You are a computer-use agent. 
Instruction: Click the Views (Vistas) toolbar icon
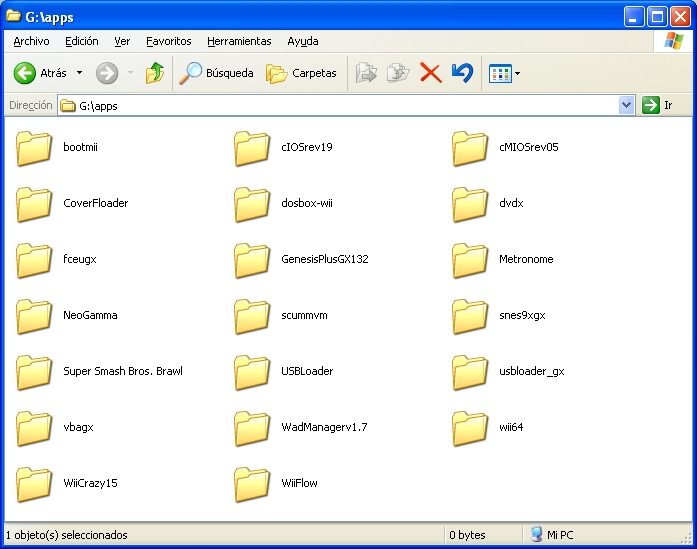pos(499,73)
